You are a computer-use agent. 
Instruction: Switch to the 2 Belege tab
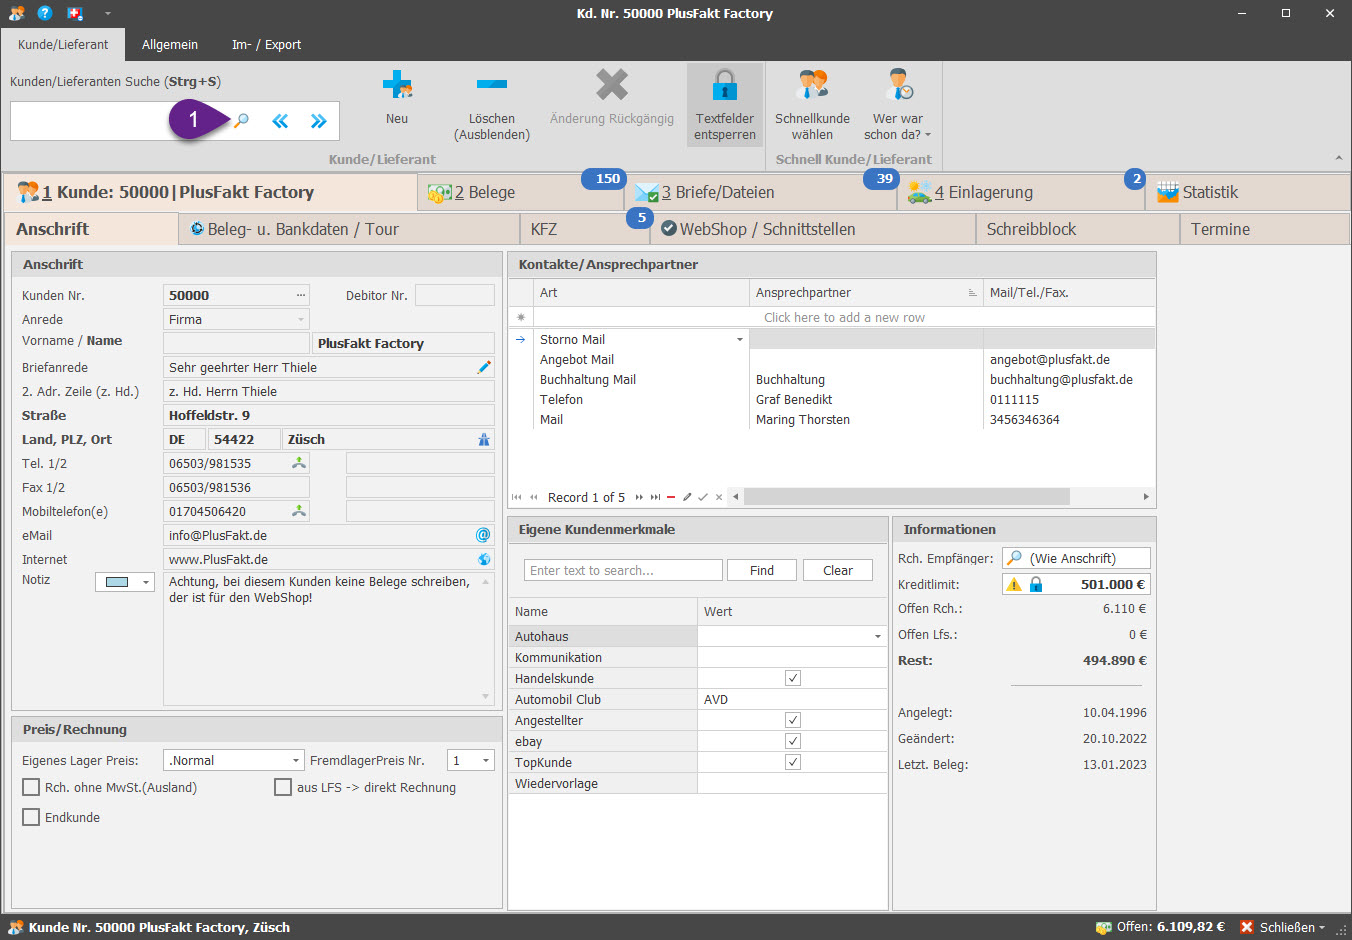pyautogui.click(x=485, y=193)
